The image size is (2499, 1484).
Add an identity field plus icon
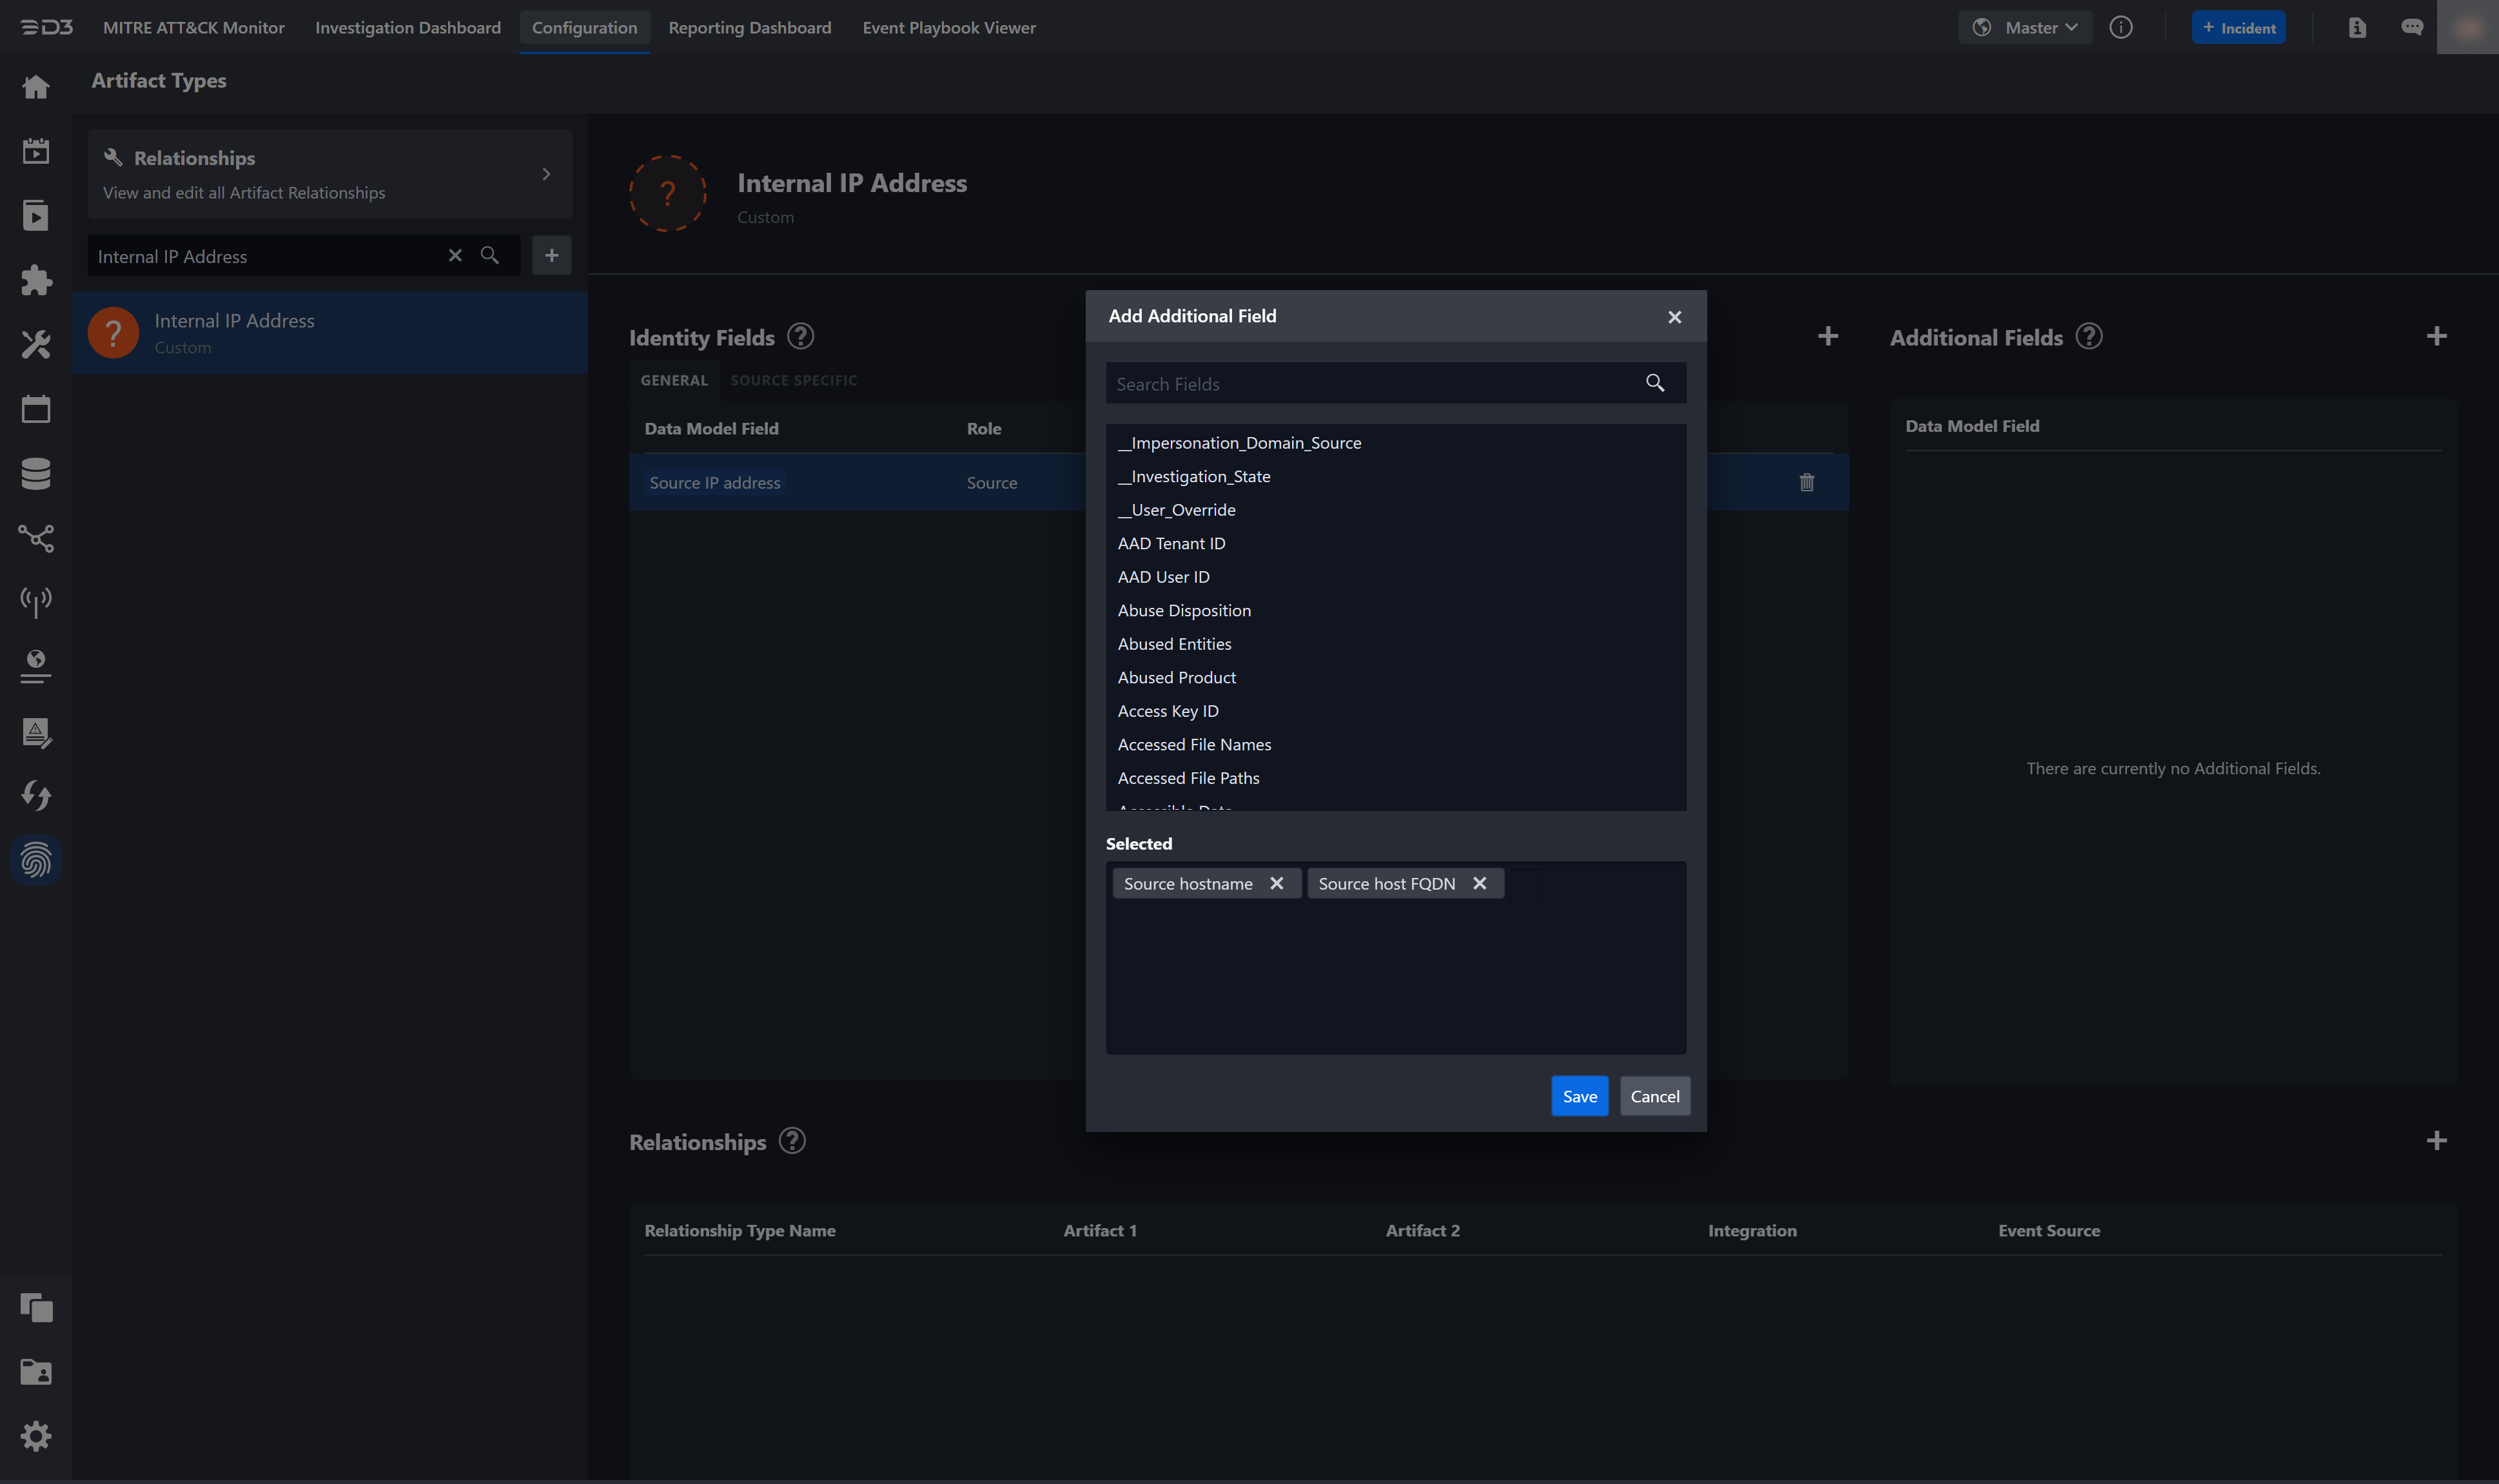coord(1827,336)
